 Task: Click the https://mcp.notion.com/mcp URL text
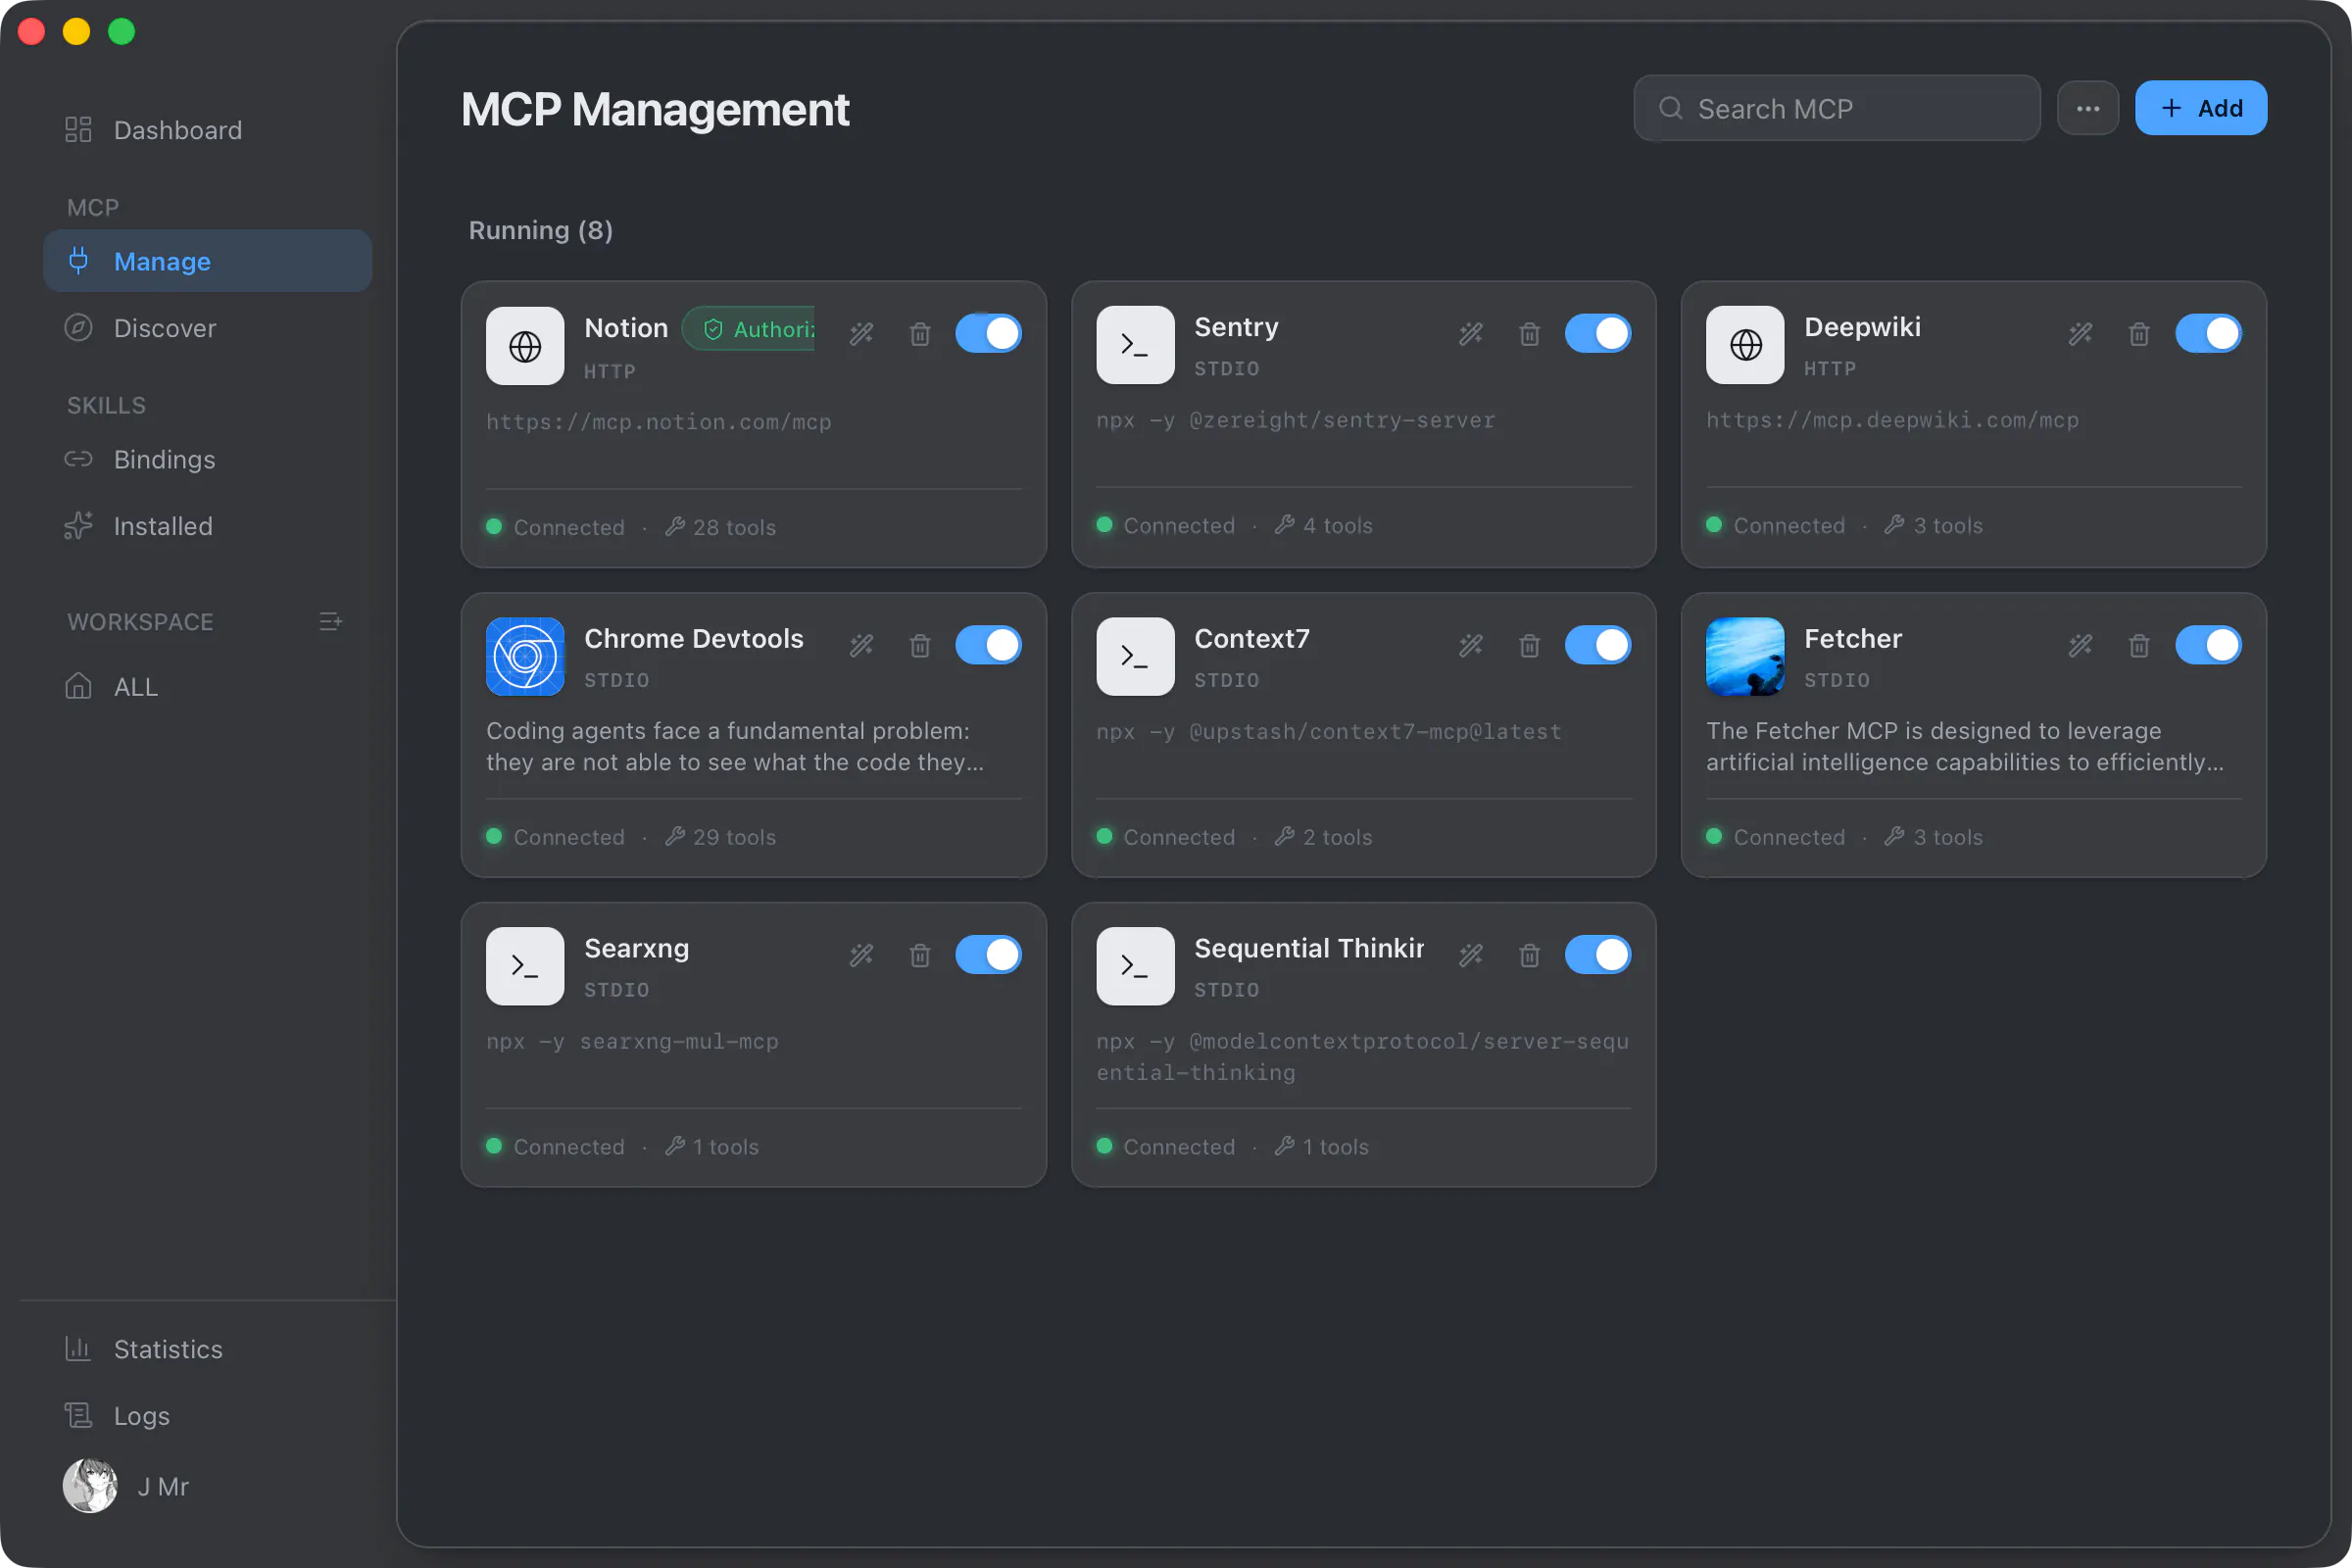pos(659,422)
